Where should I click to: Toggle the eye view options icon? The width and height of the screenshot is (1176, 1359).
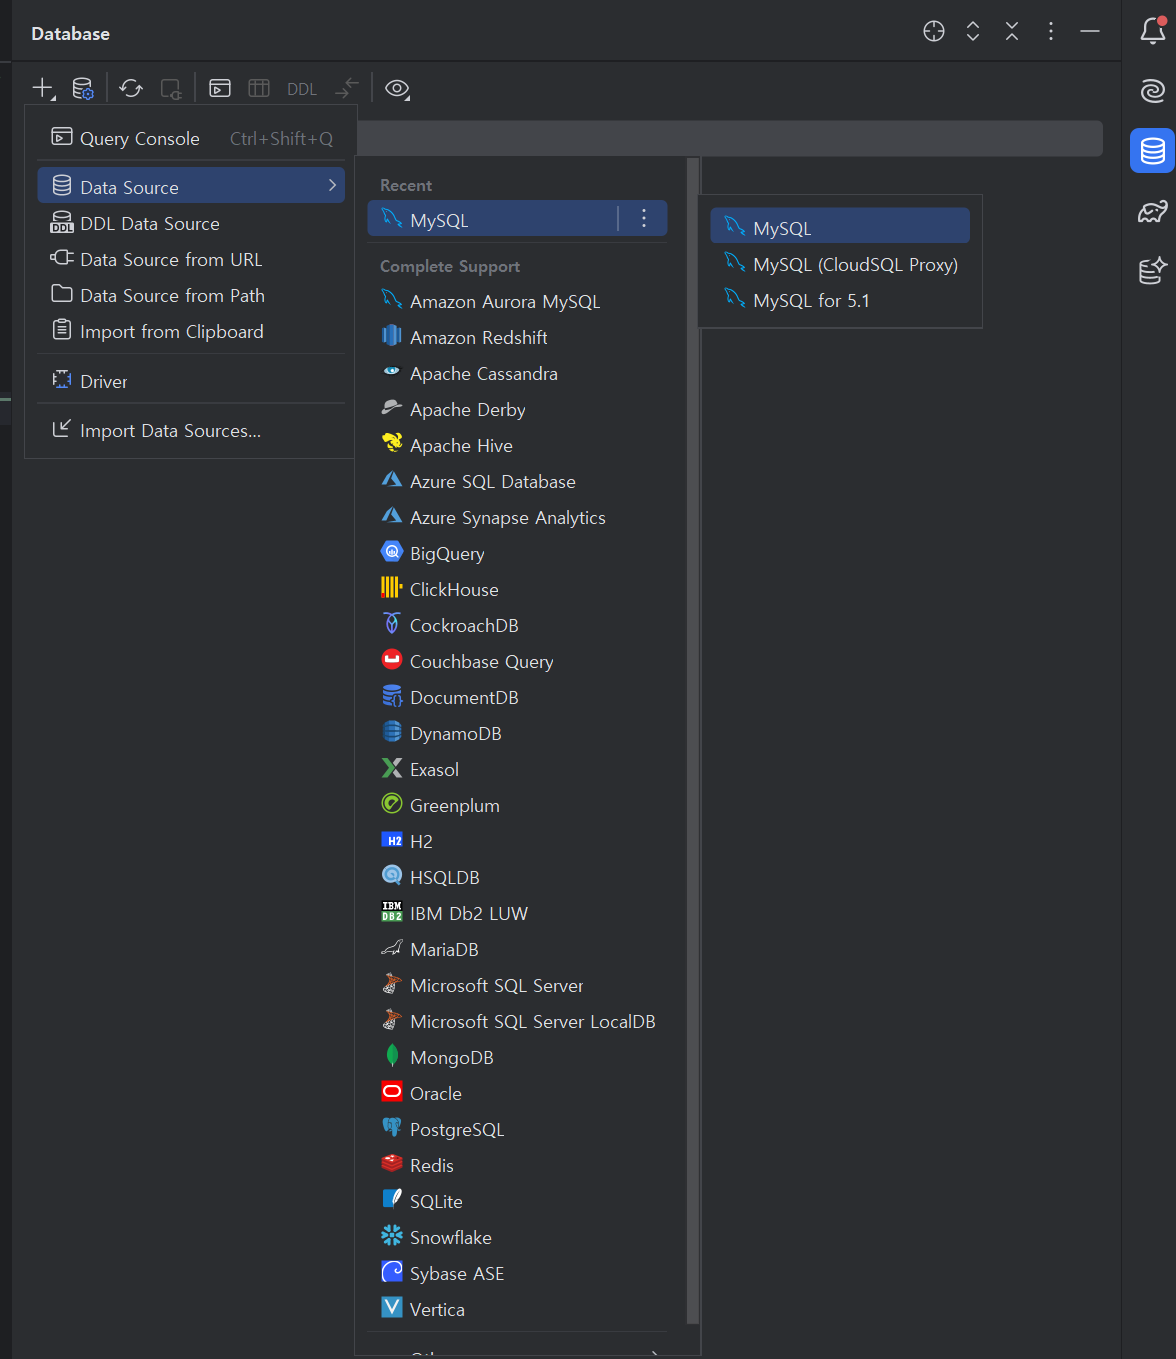(397, 88)
